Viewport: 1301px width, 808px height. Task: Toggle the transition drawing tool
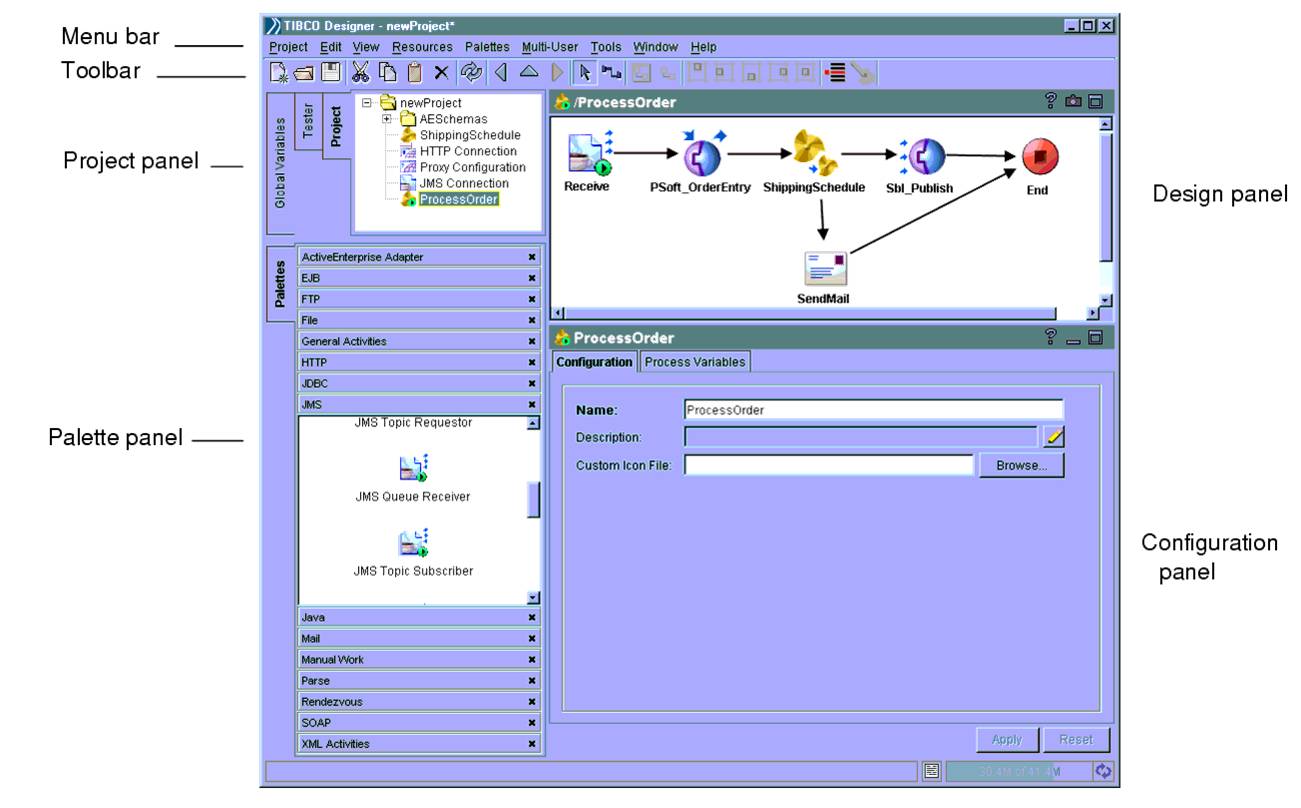pyautogui.click(x=609, y=70)
